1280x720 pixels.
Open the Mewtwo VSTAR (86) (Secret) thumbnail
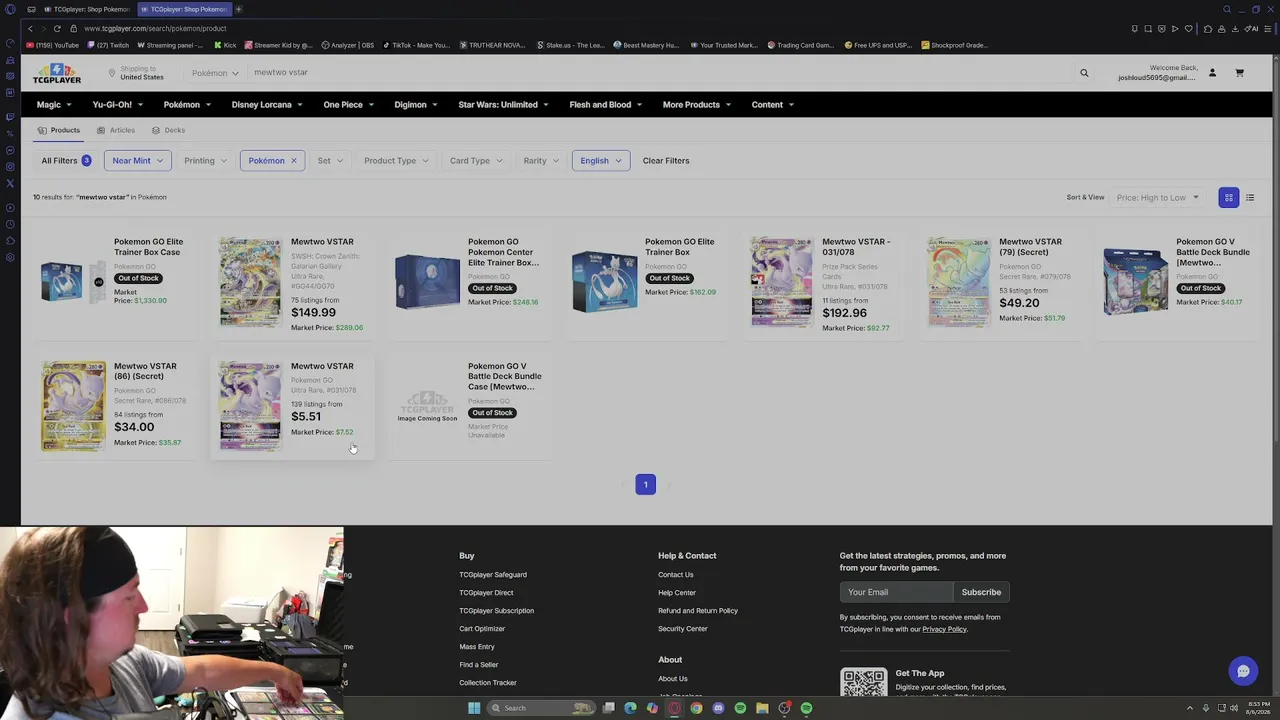(x=73, y=406)
